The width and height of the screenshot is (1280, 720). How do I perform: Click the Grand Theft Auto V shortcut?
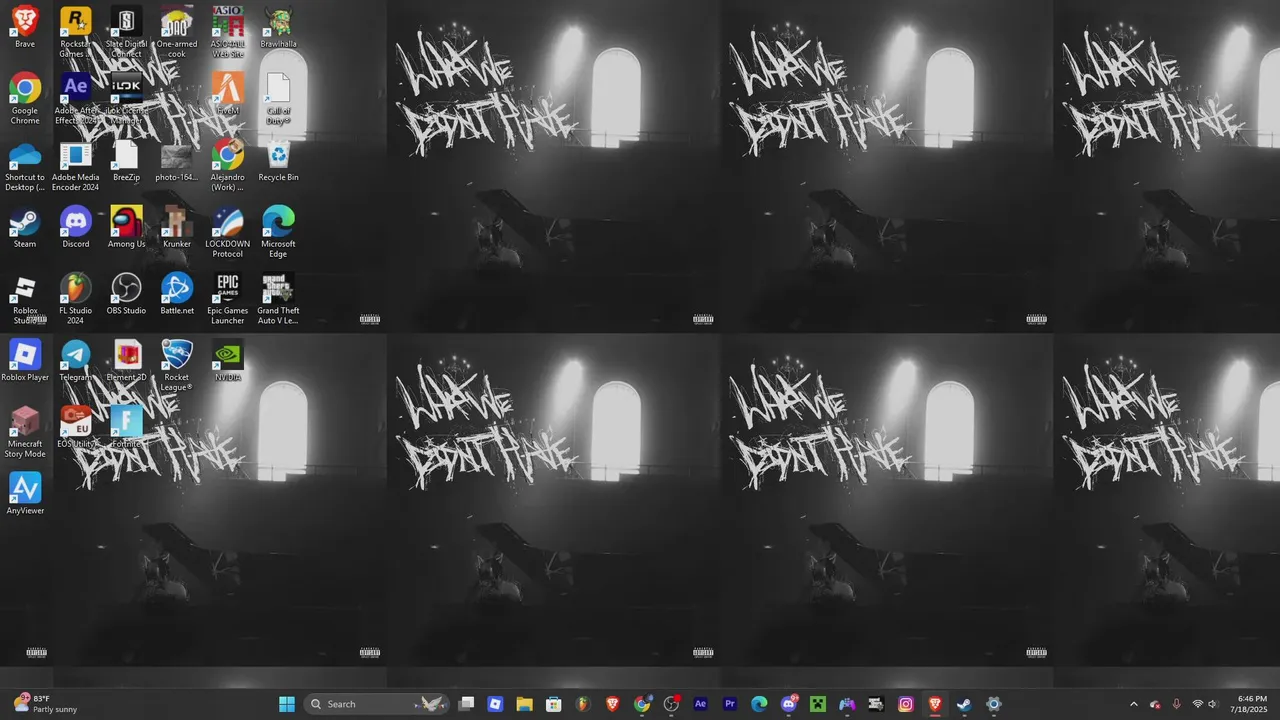[278, 299]
